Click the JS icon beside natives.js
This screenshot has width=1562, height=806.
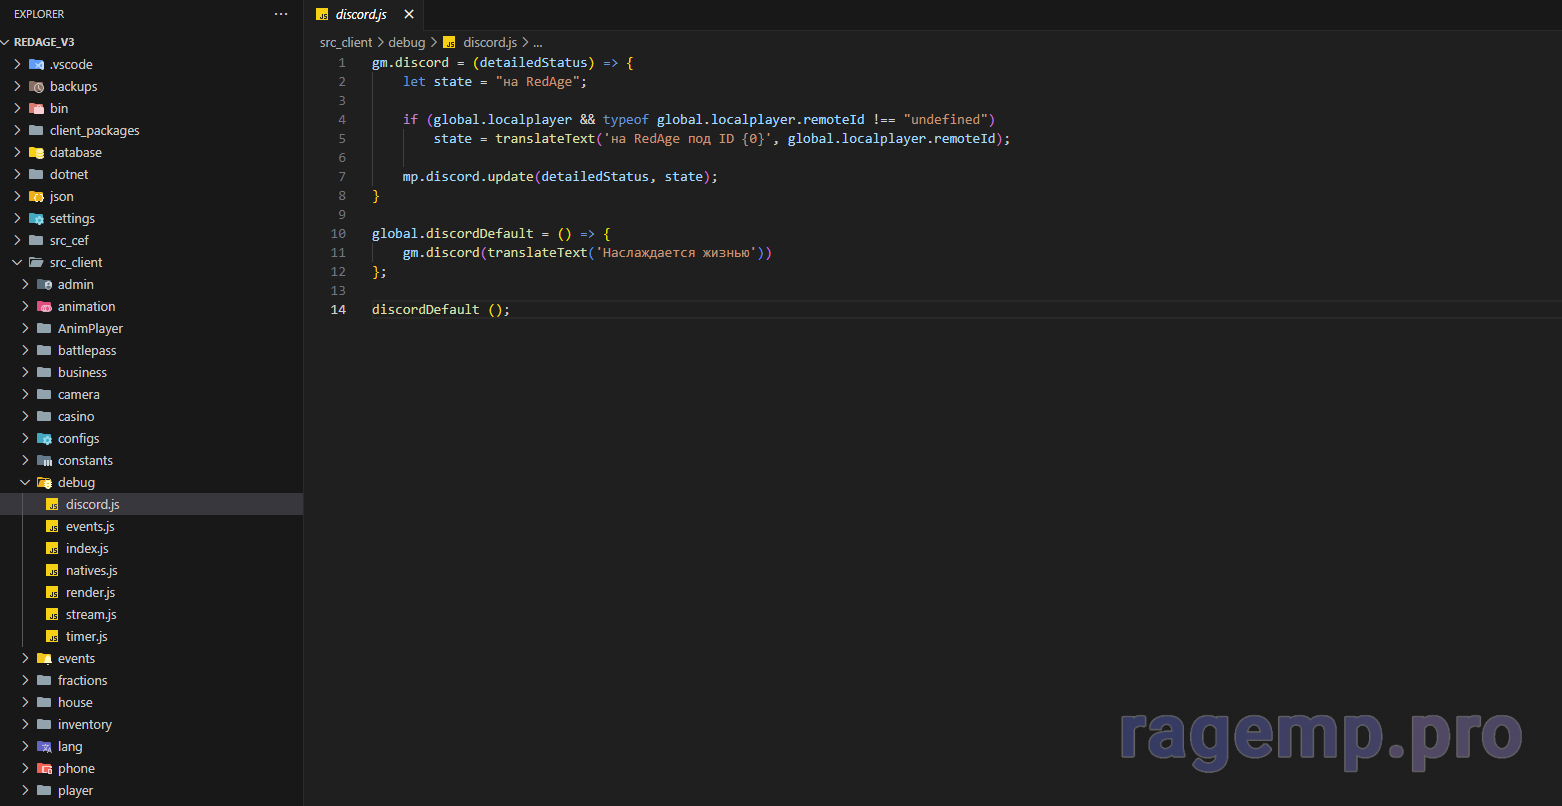pyautogui.click(x=53, y=570)
